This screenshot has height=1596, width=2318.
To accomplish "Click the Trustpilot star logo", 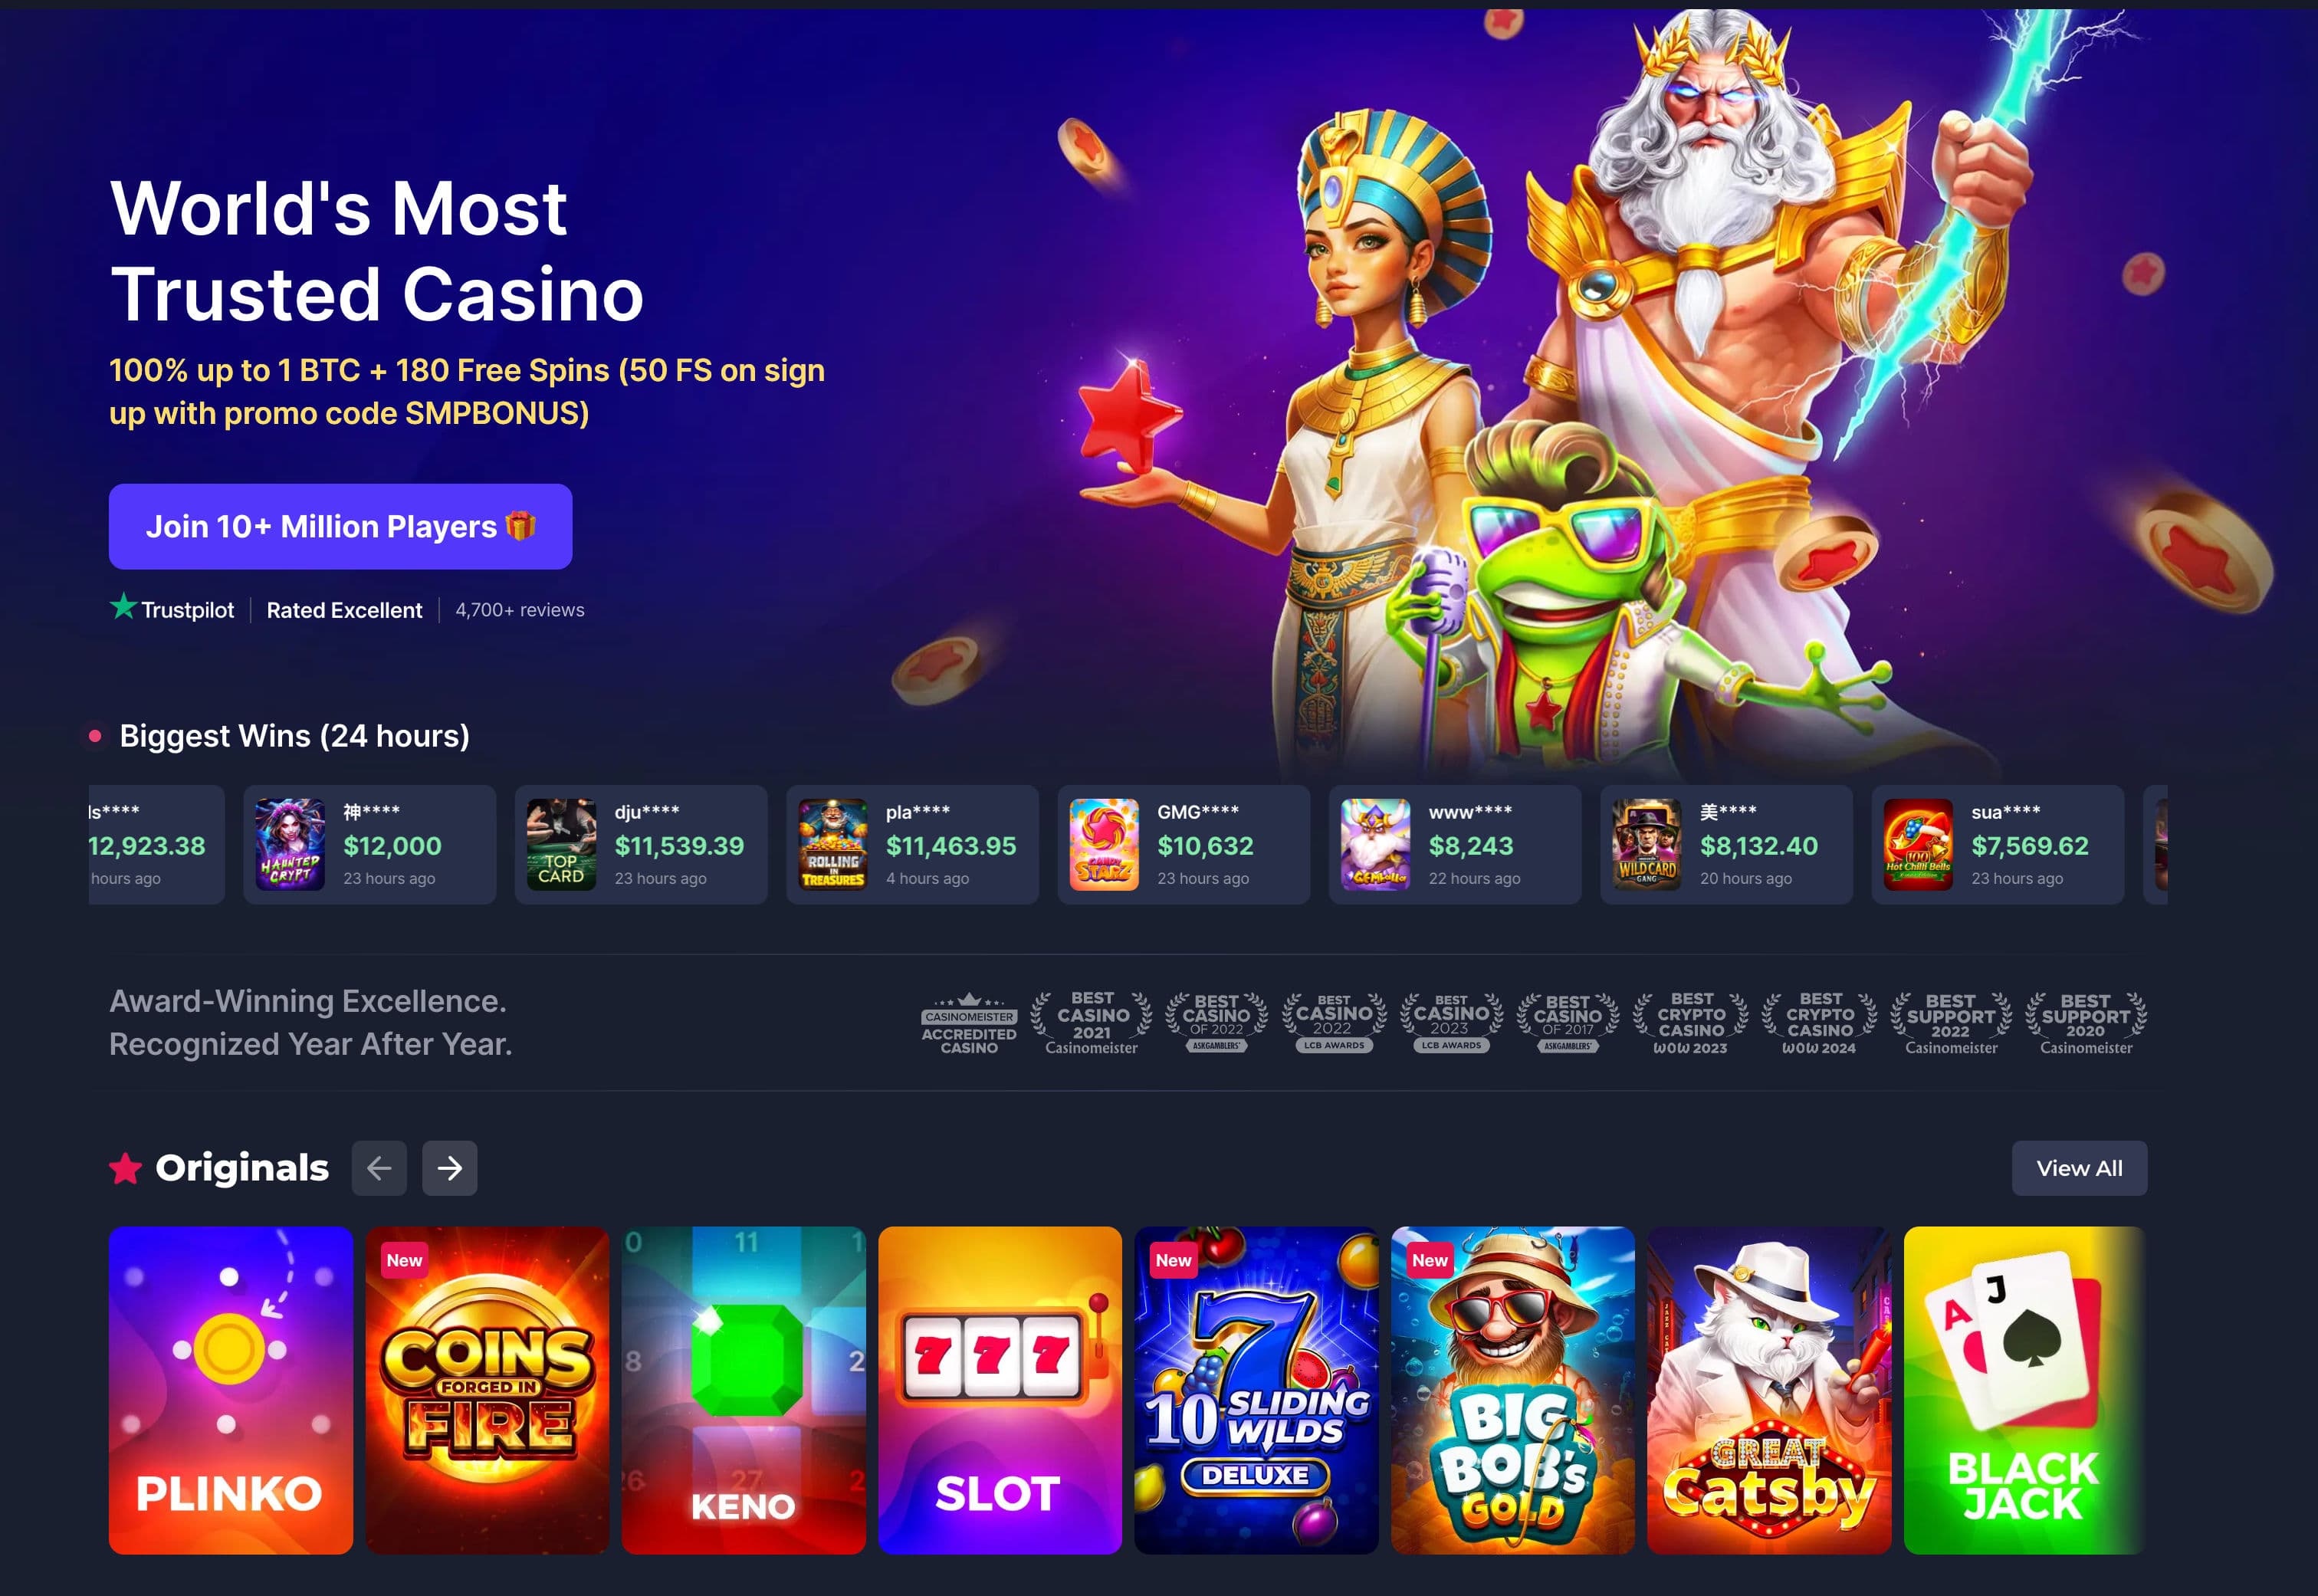I will click(123, 606).
